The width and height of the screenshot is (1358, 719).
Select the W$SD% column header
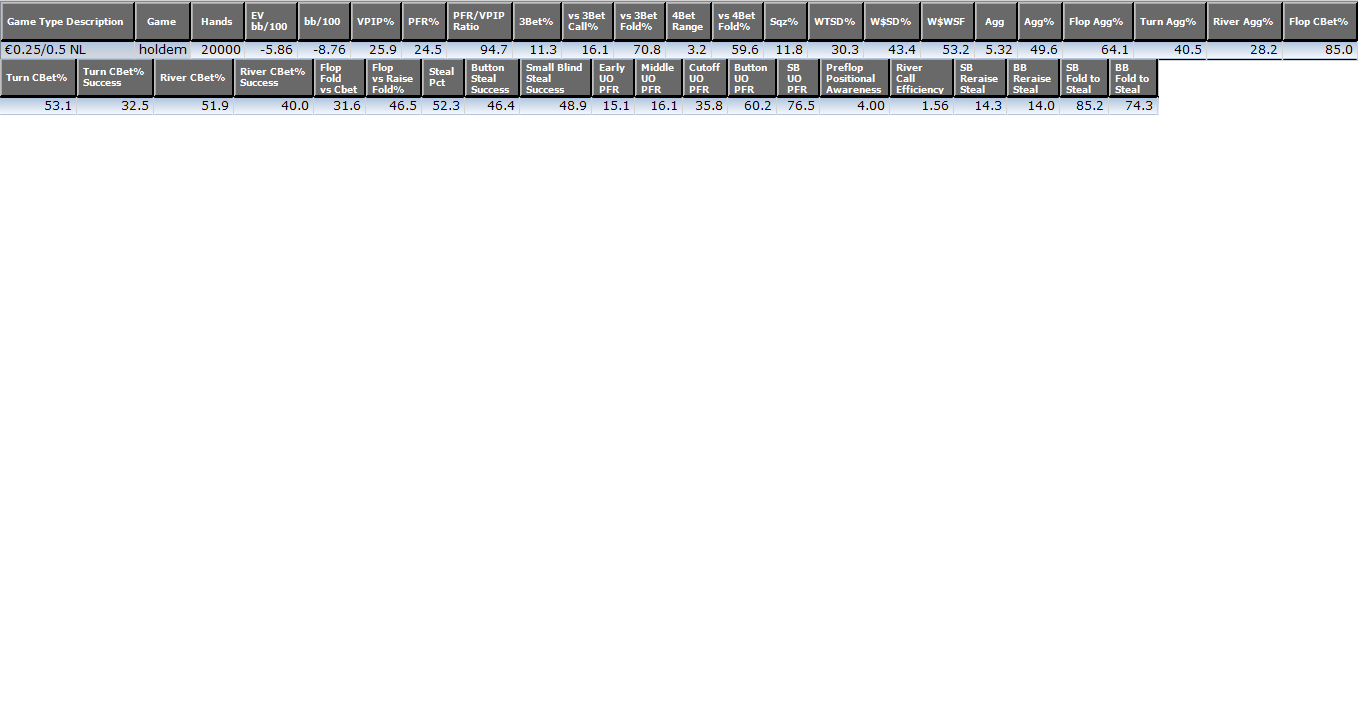[892, 21]
